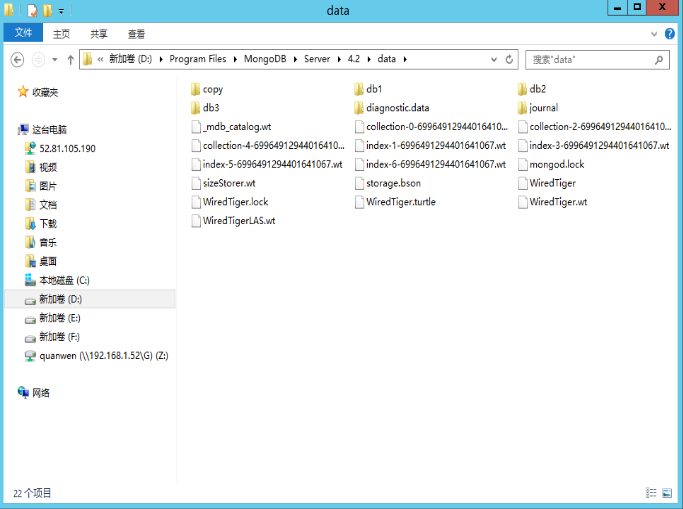The height and width of the screenshot is (509, 683).
Task: Expand the ribbon with the chevron
Action: pyautogui.click(x=654, y=34)
